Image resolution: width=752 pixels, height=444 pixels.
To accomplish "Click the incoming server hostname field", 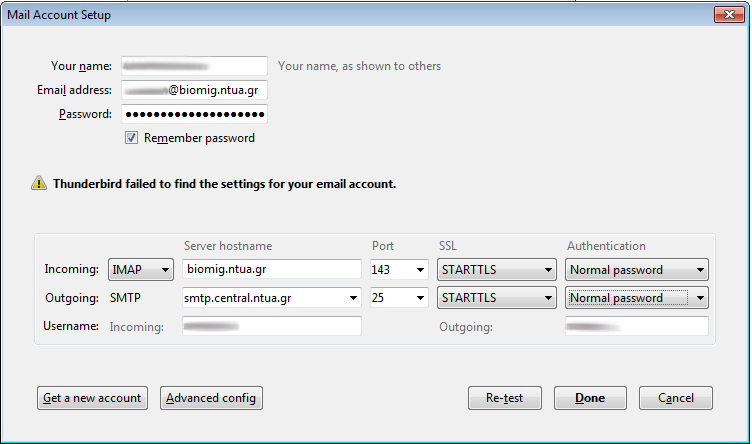I will [271, 270].
